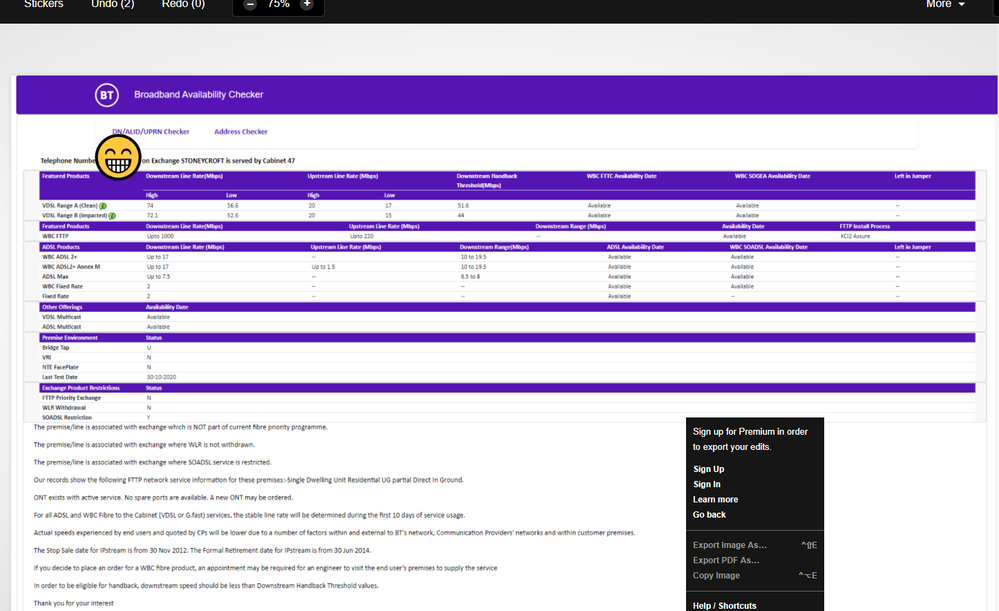Undo the last edit

(112, 5)
